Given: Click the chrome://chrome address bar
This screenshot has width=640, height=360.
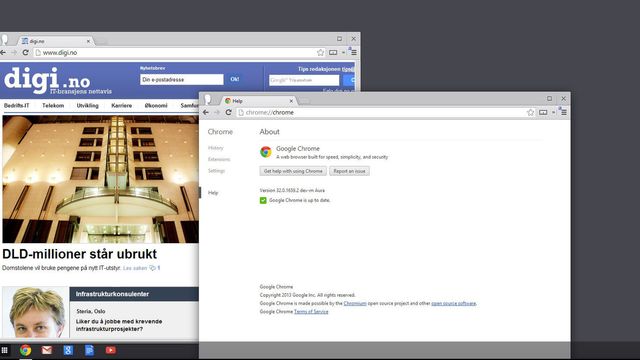Looking at the screenshot, I should coord(386,112).
